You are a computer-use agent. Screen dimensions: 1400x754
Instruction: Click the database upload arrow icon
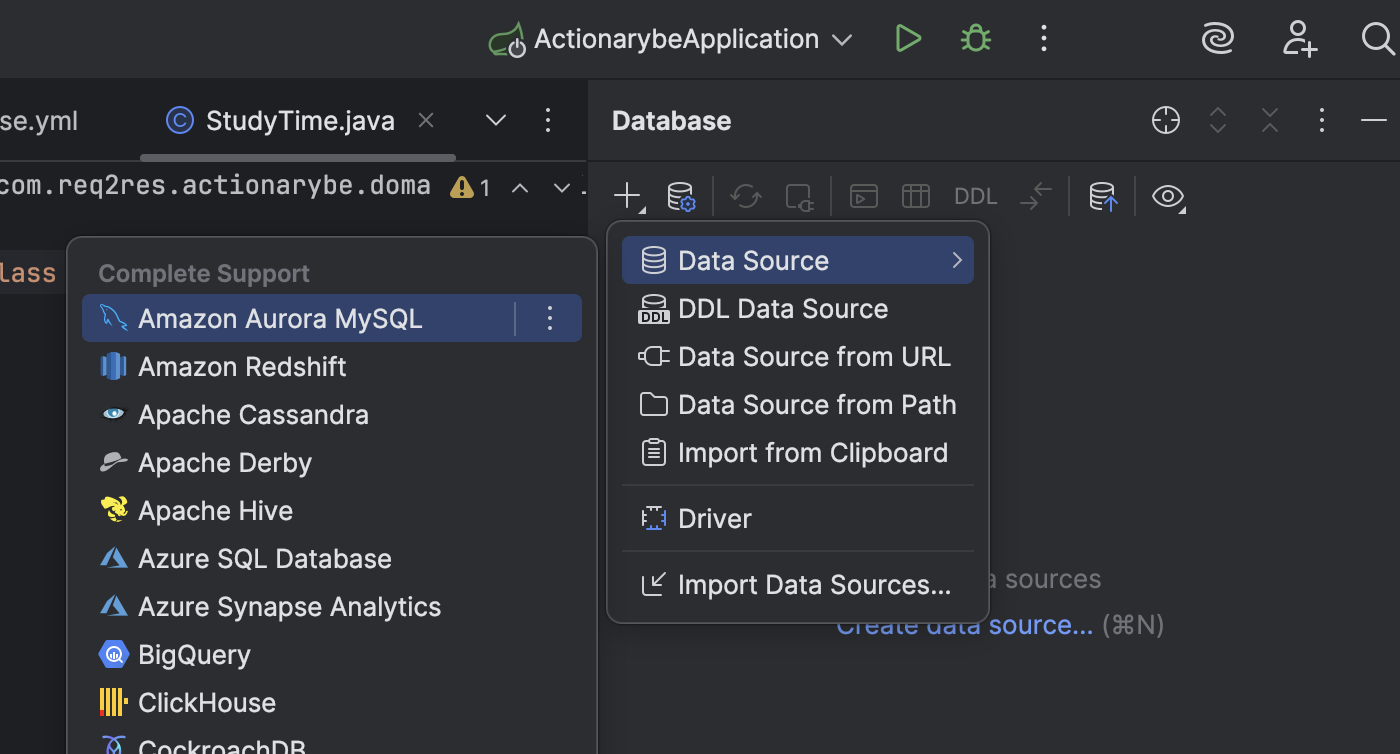pos(1103,196)
